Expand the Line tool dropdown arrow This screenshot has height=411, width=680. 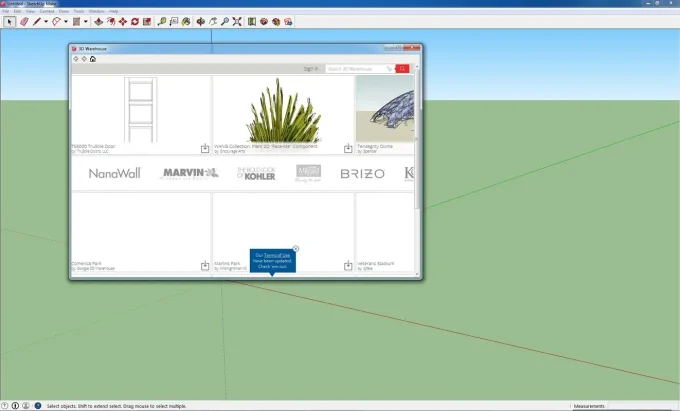coord(46,21)
